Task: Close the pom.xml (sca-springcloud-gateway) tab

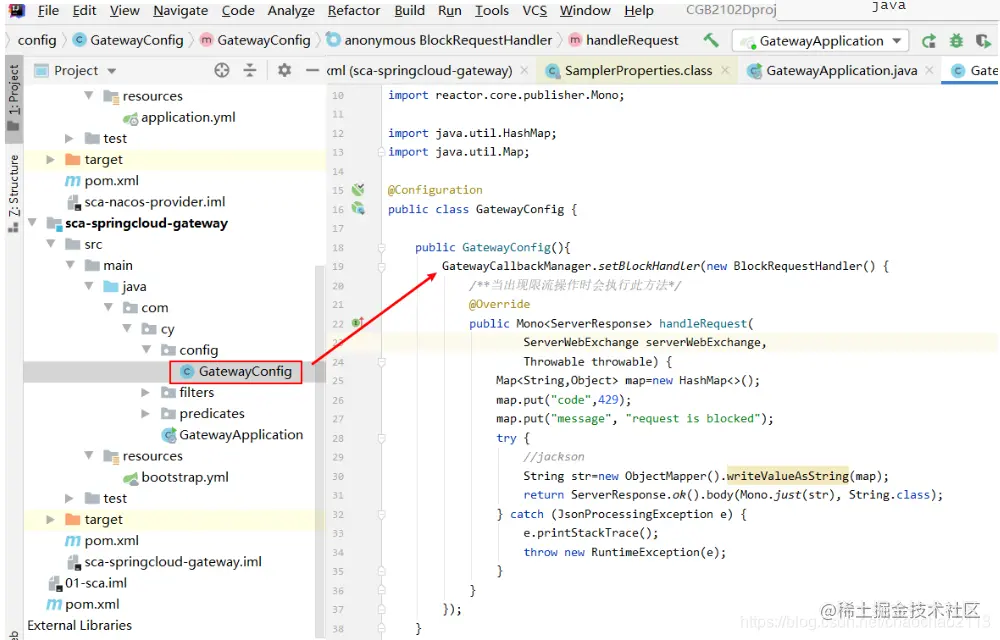Action: (x=524, y=71)
